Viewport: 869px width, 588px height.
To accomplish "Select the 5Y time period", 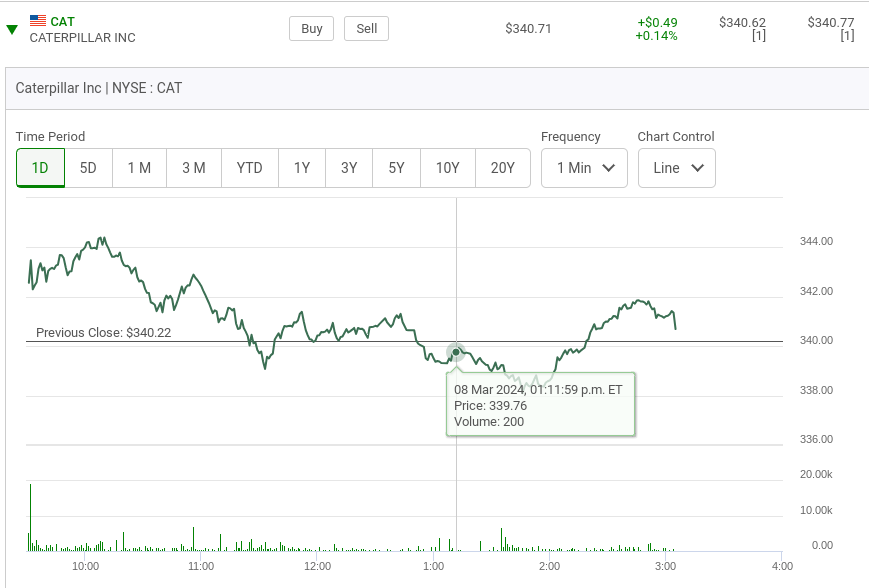I will click(396, 168).
